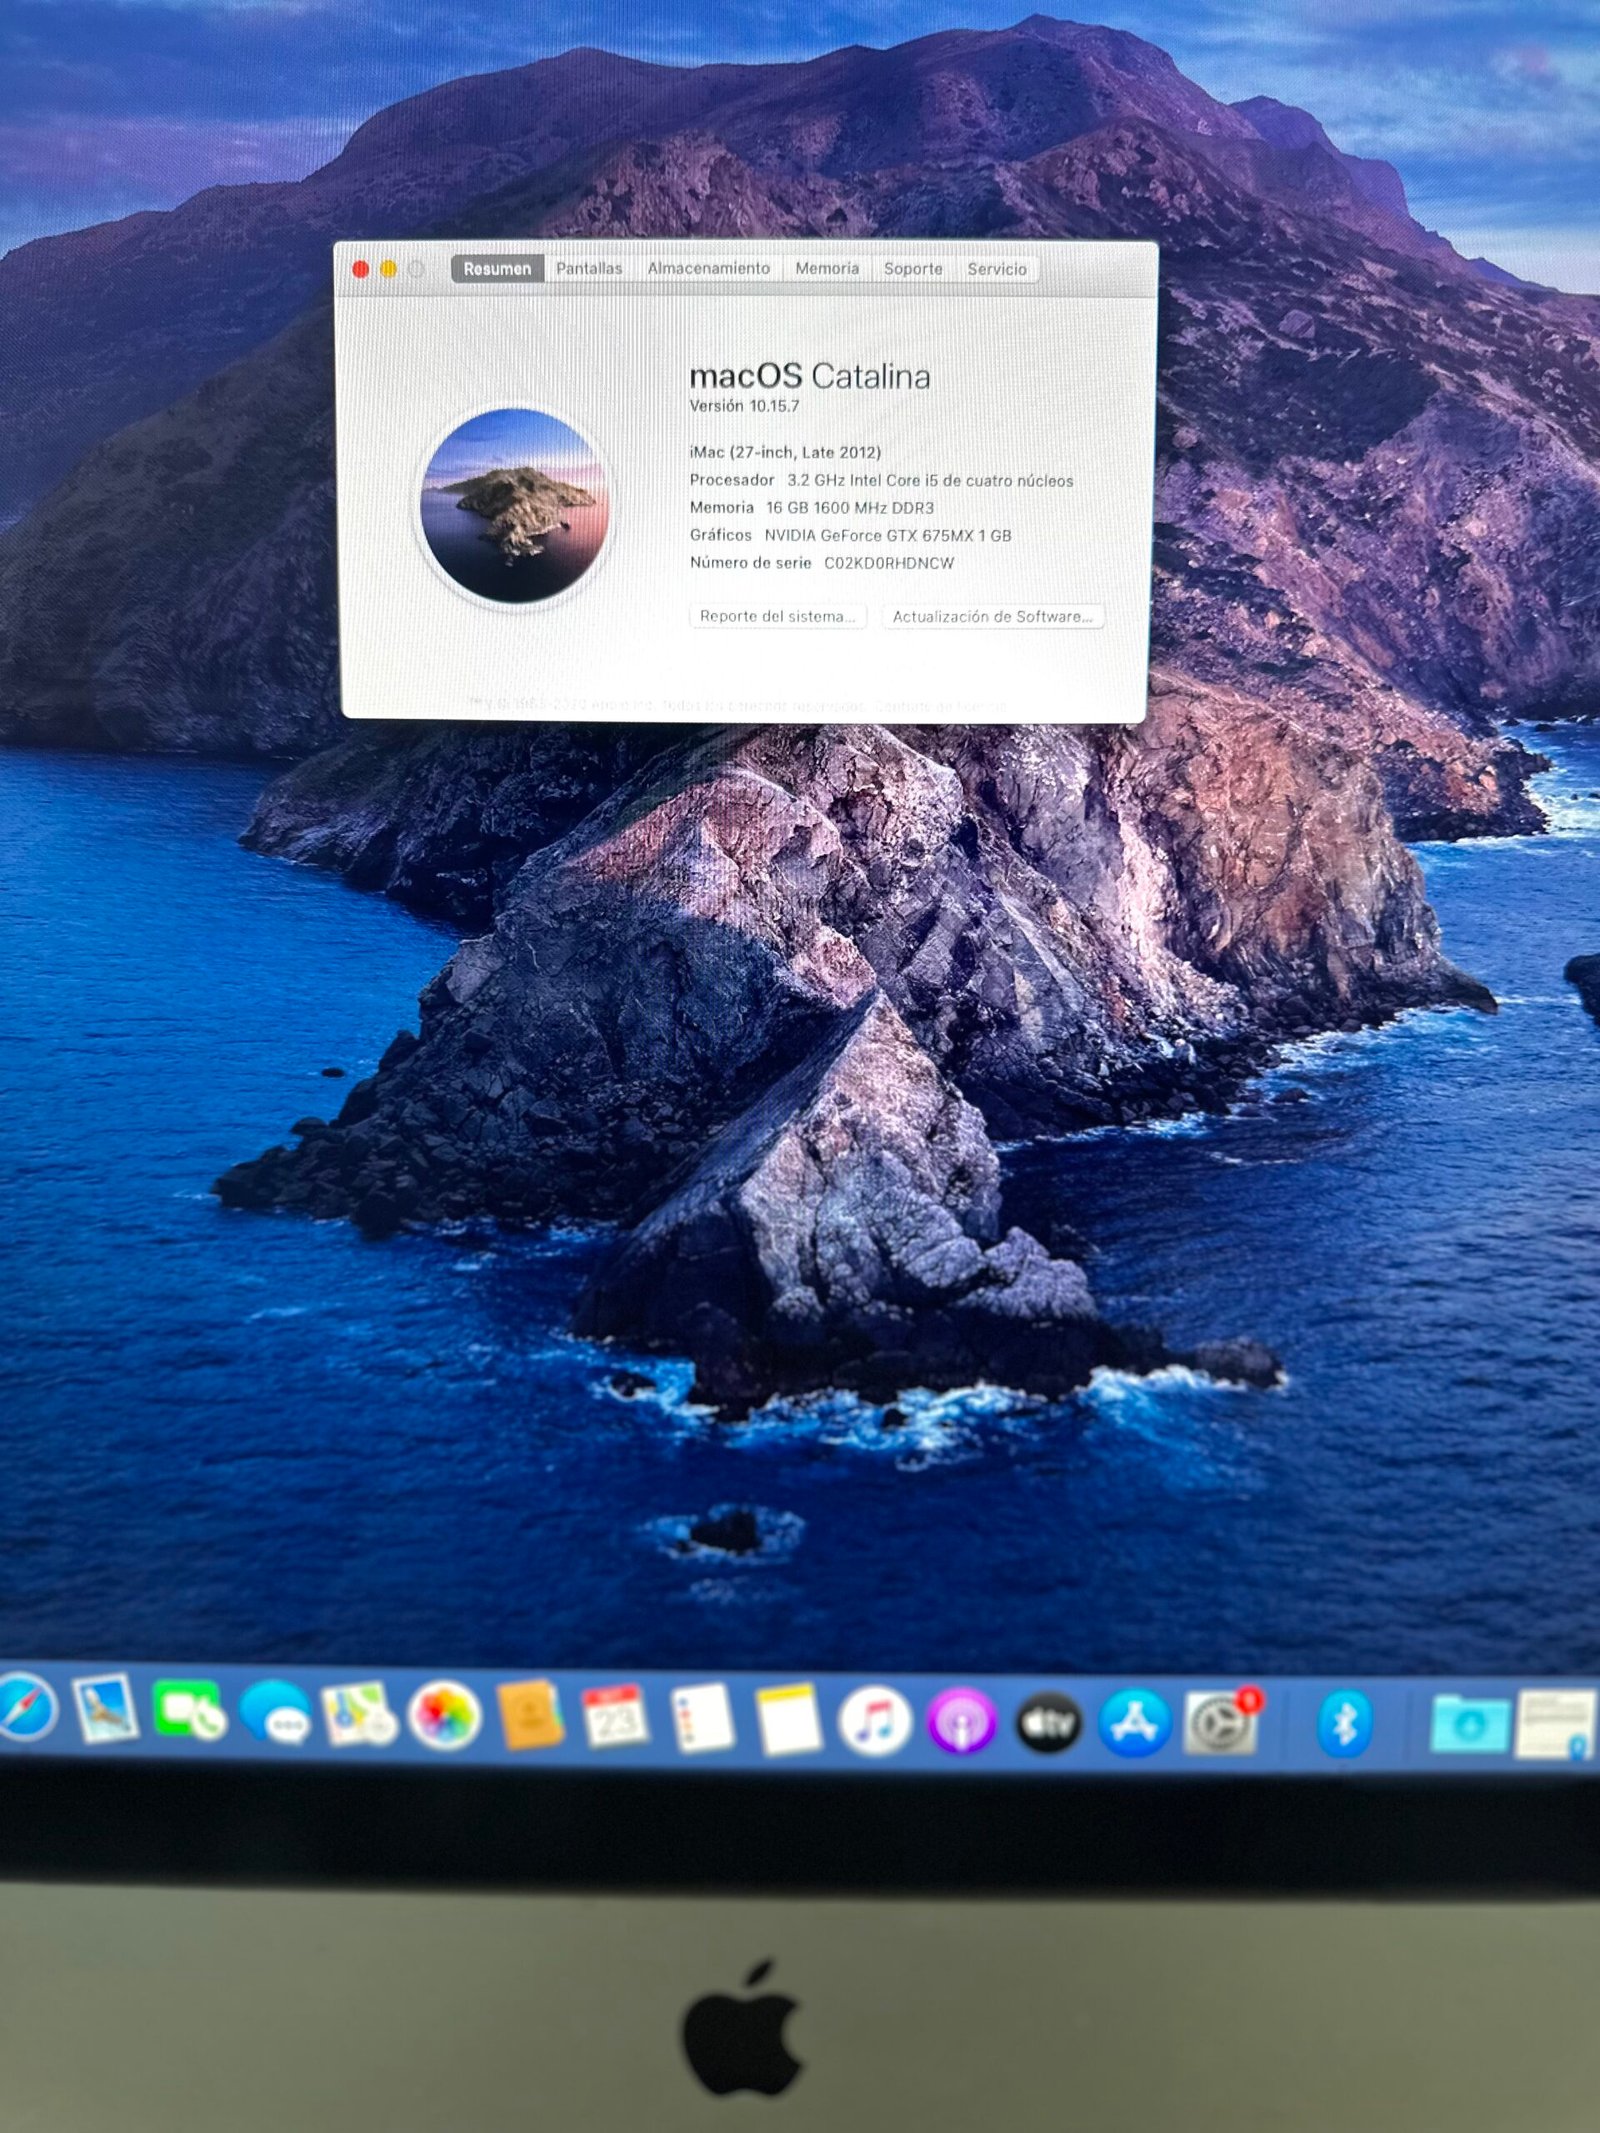Switch to the Pantallas tab

pos(589,268)
